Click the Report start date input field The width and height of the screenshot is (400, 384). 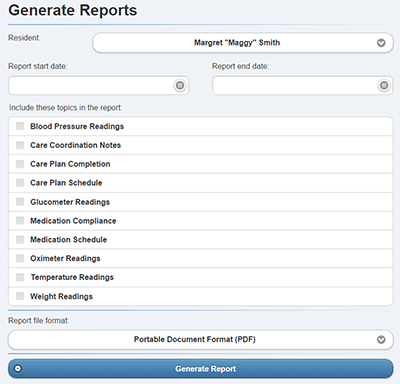[99, 85]
